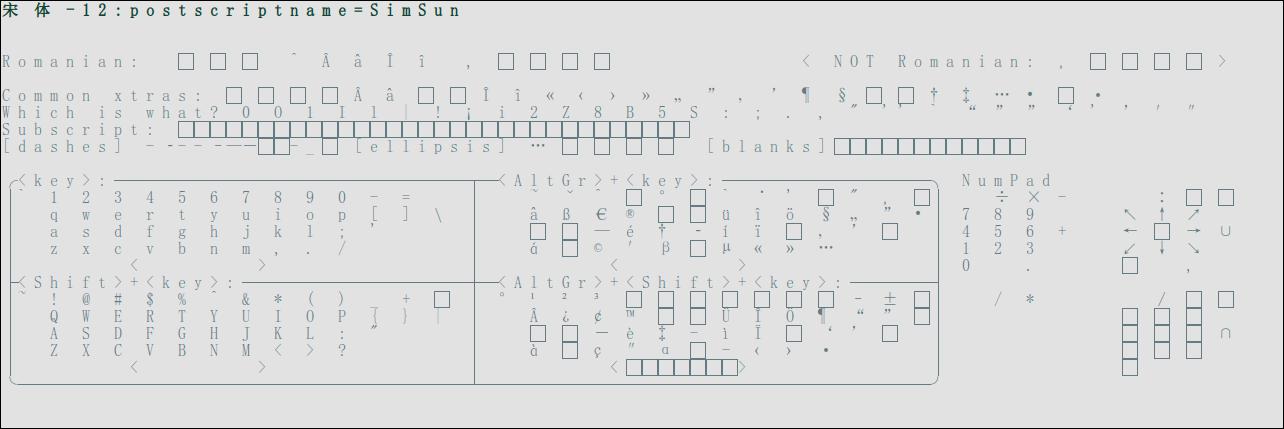This screenshot has height=429, width=1284.
Task: Click the row of boxes after Subscript
Action: (433, 130)
